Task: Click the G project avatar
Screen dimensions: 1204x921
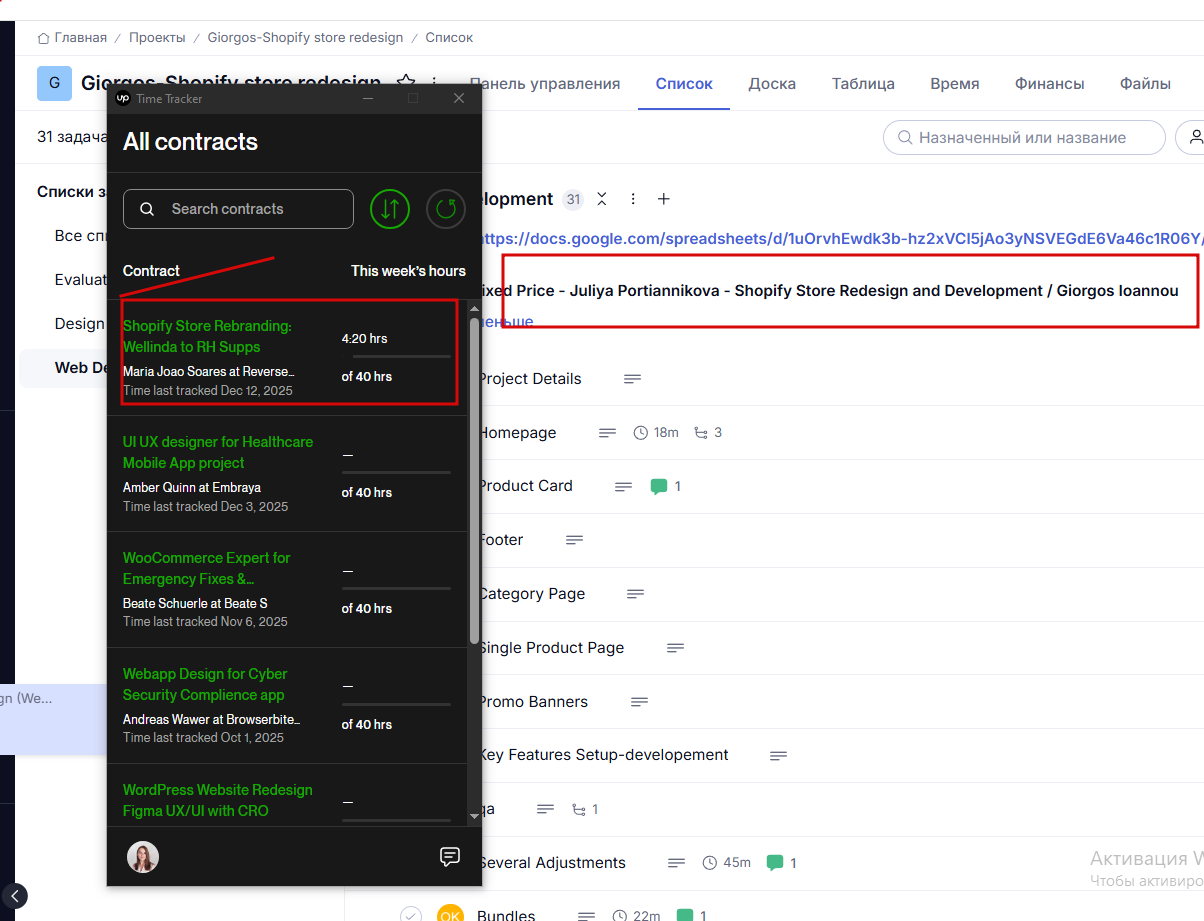Action: pos(54,83)
